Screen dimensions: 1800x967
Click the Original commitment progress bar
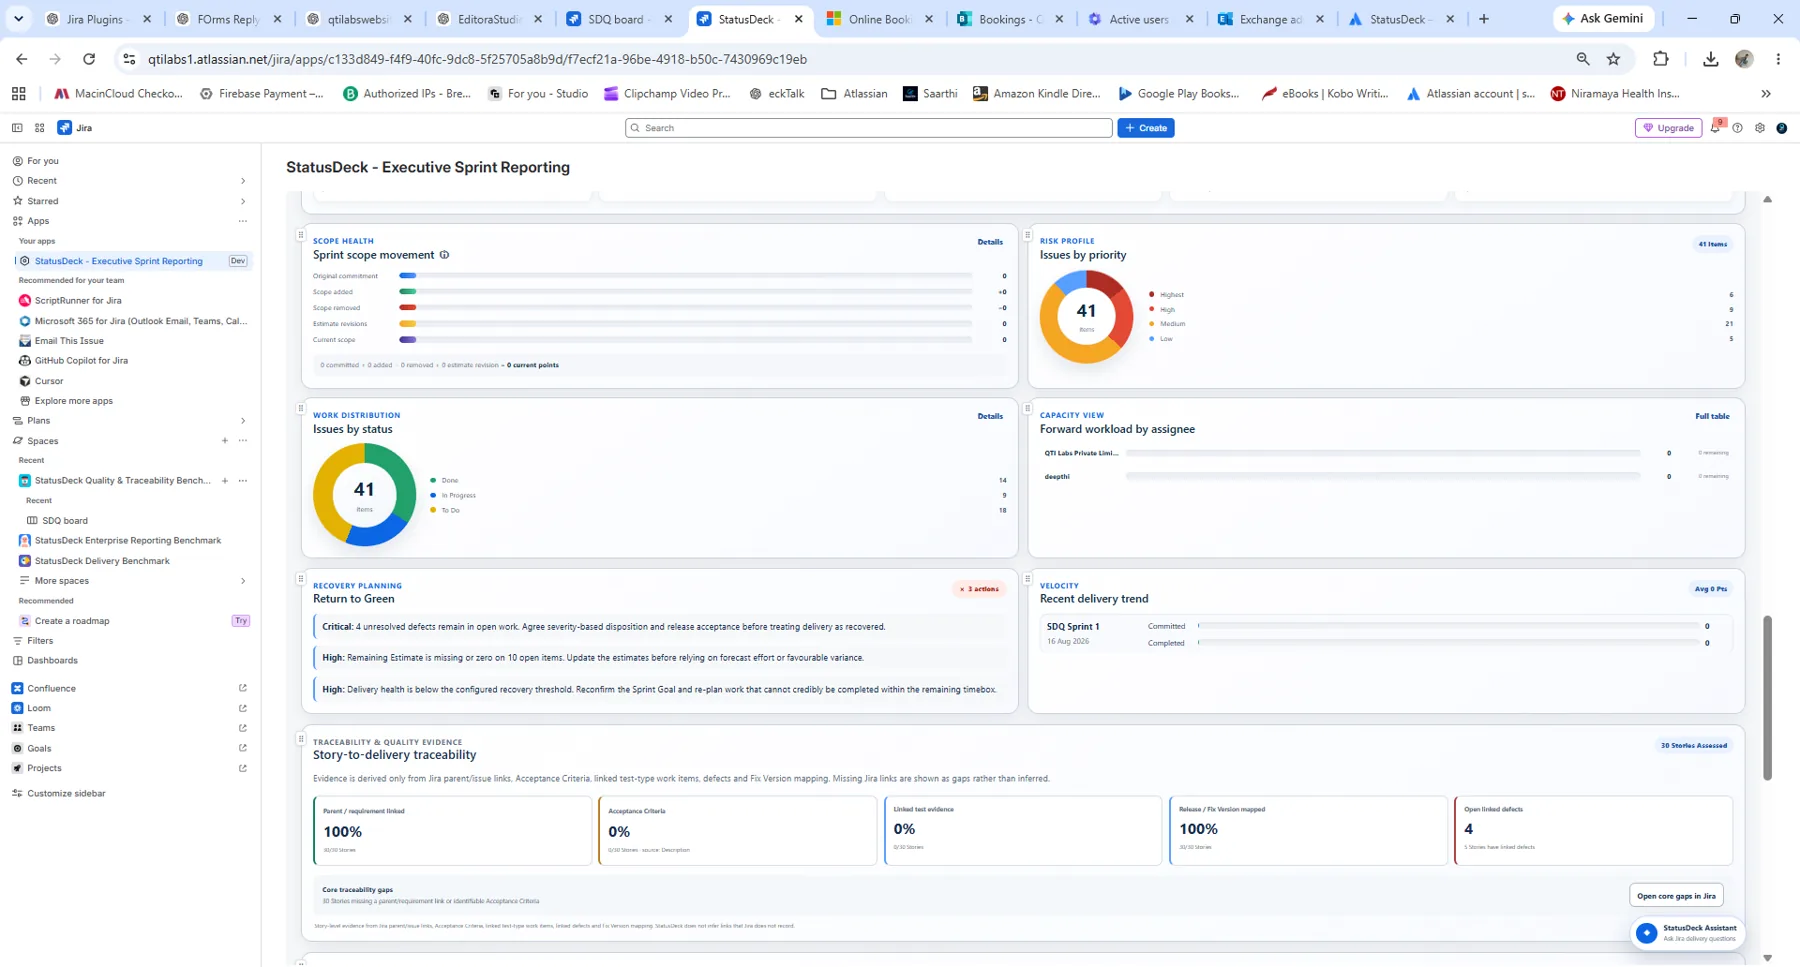point(686,276)
